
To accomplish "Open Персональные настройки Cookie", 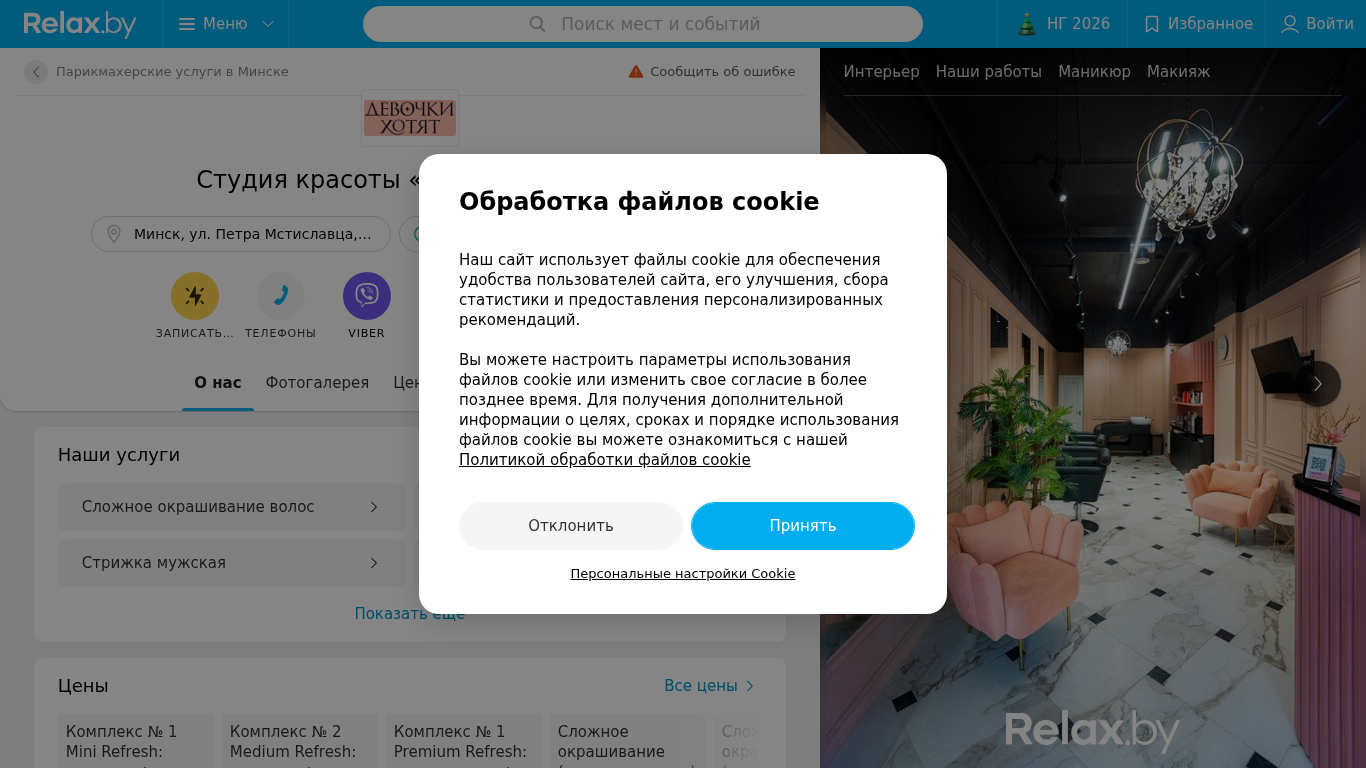I will [683, 574].
